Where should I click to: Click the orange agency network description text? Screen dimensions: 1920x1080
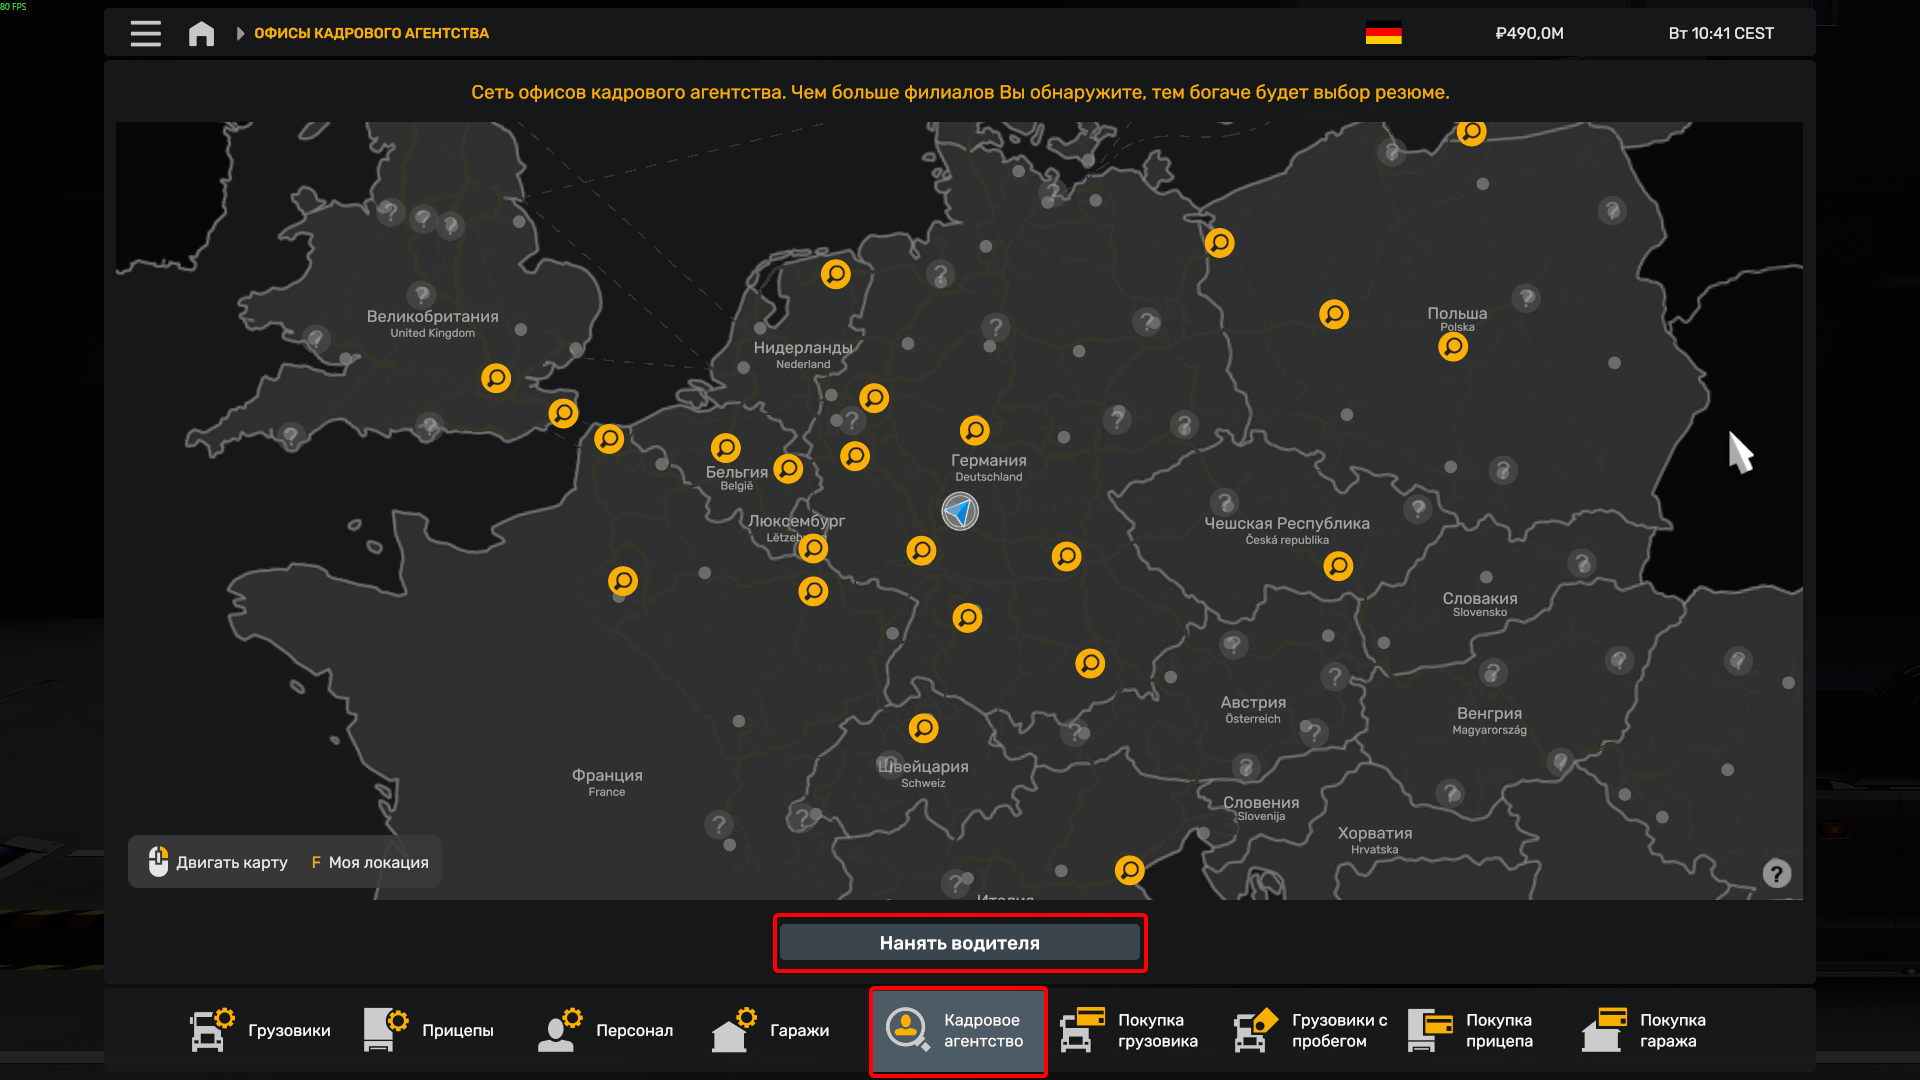click(960, 92)
